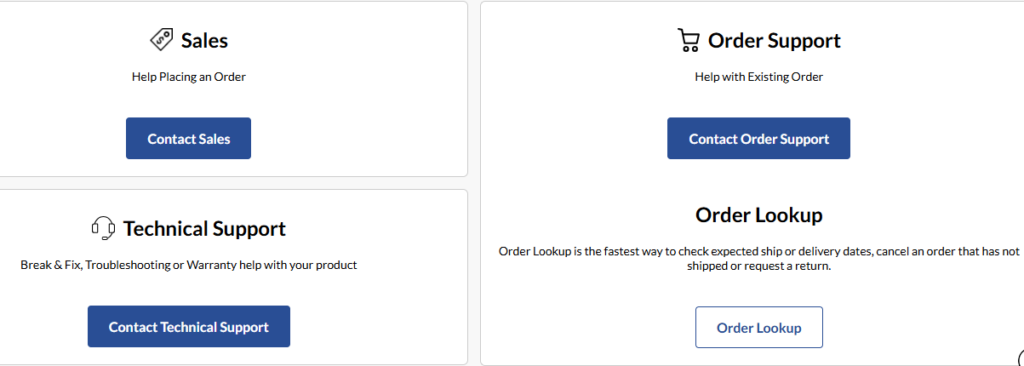This screenshot has height=366, width=1024.
Task: Open the Contact Sales button
Action: [188, 139]
